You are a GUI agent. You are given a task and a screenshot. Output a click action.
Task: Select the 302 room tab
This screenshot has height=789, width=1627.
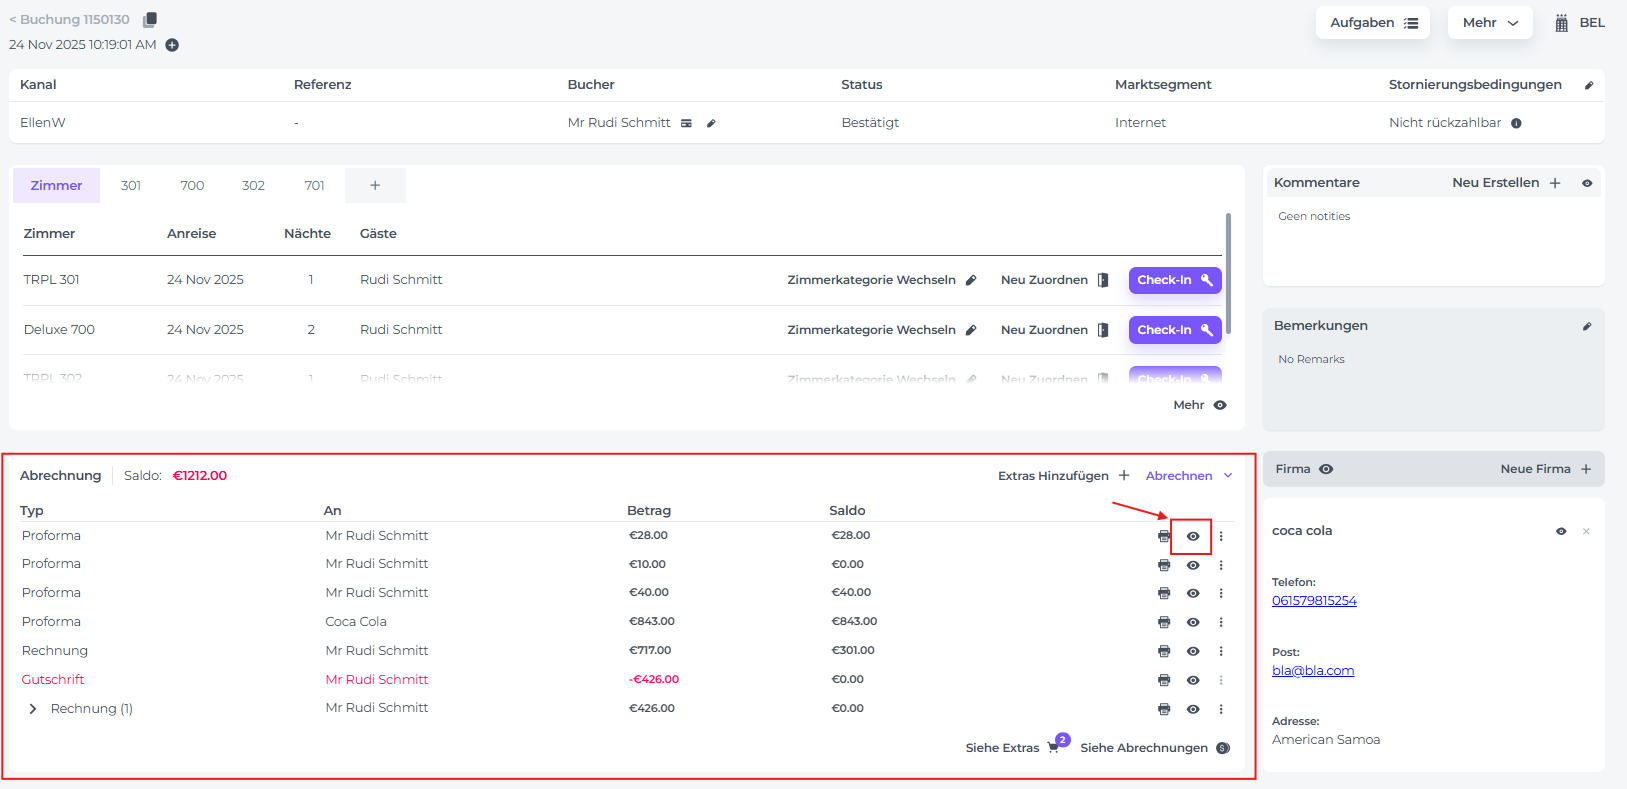[253, 186]
